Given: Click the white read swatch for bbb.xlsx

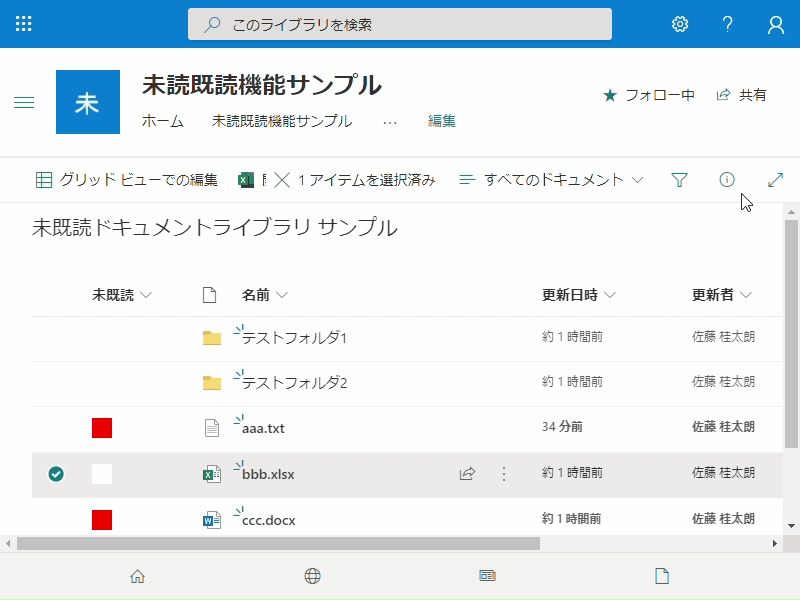Looking at the screenshot, I should (x=102, y=474).
